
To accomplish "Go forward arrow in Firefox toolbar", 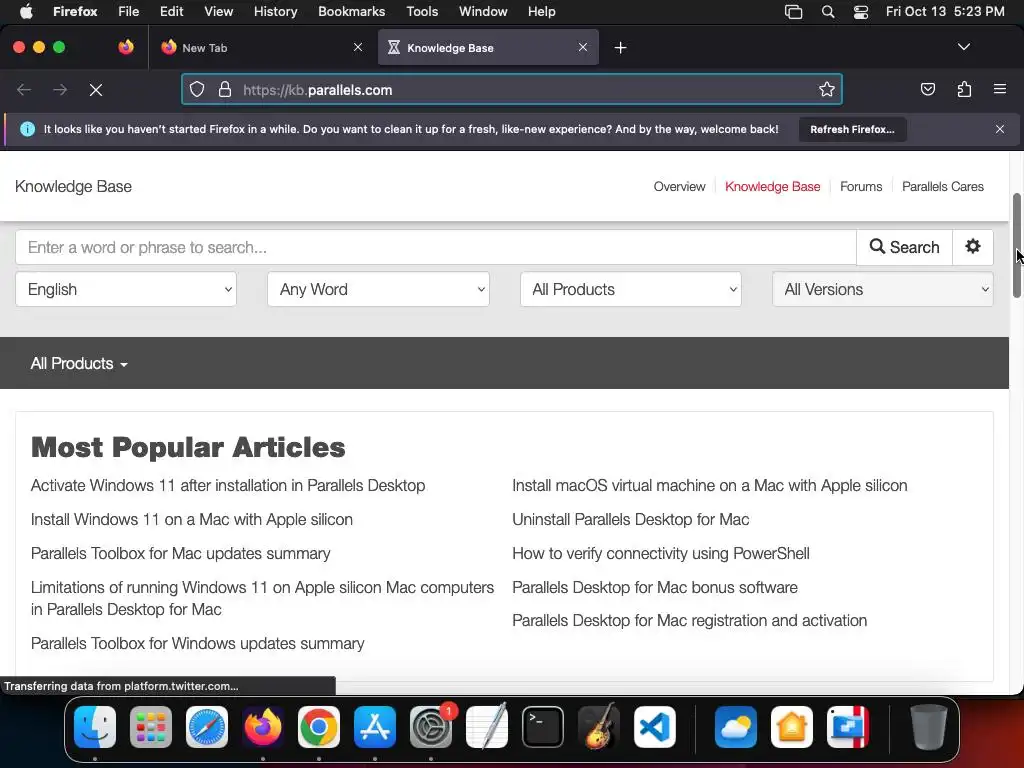I will pos(60,89).
